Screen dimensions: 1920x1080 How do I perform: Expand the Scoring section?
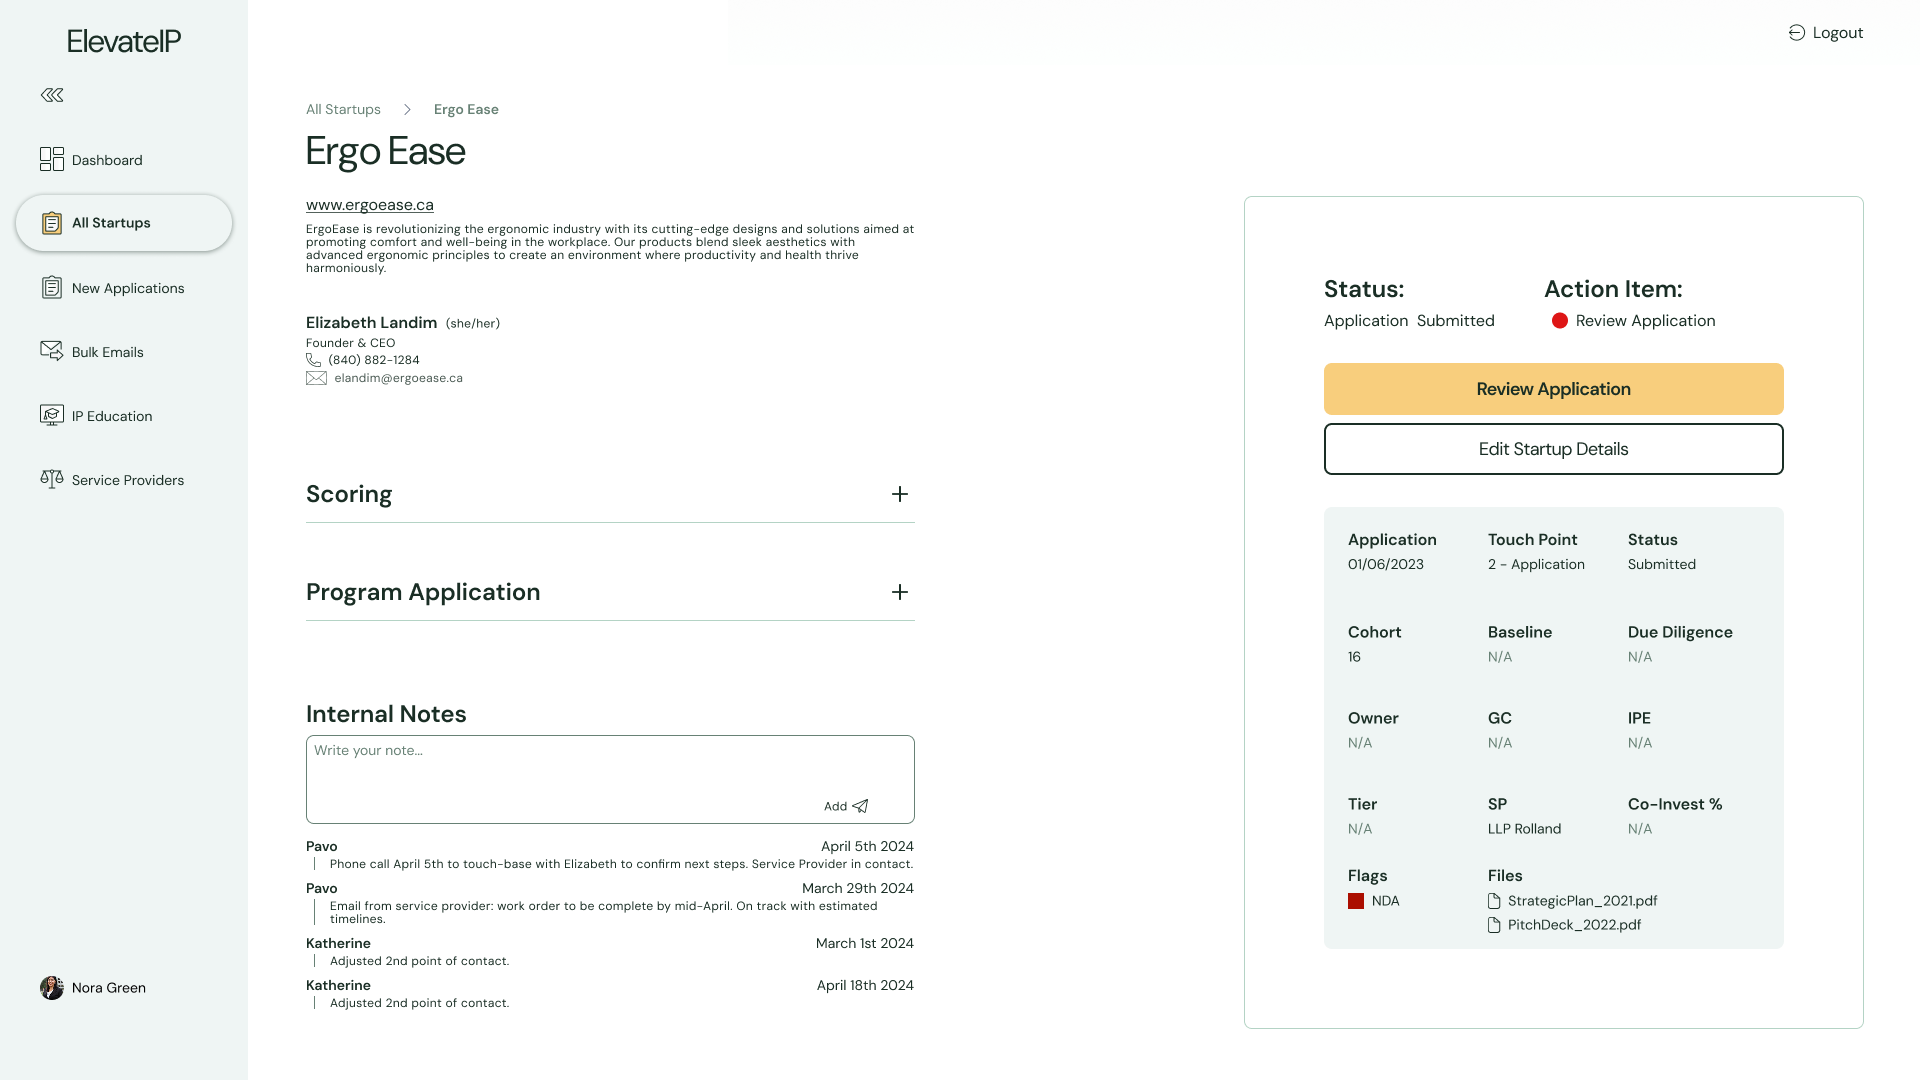pyautogui.click(x=900, y=494)
